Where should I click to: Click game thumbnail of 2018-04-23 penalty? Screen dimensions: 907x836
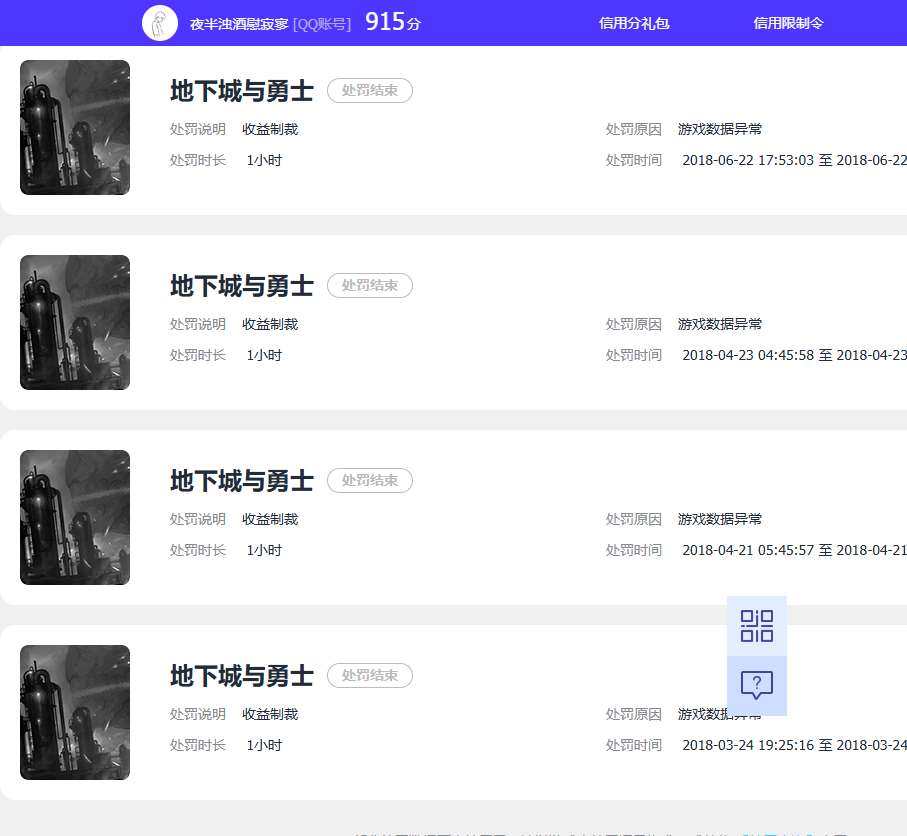coord(75,322)
